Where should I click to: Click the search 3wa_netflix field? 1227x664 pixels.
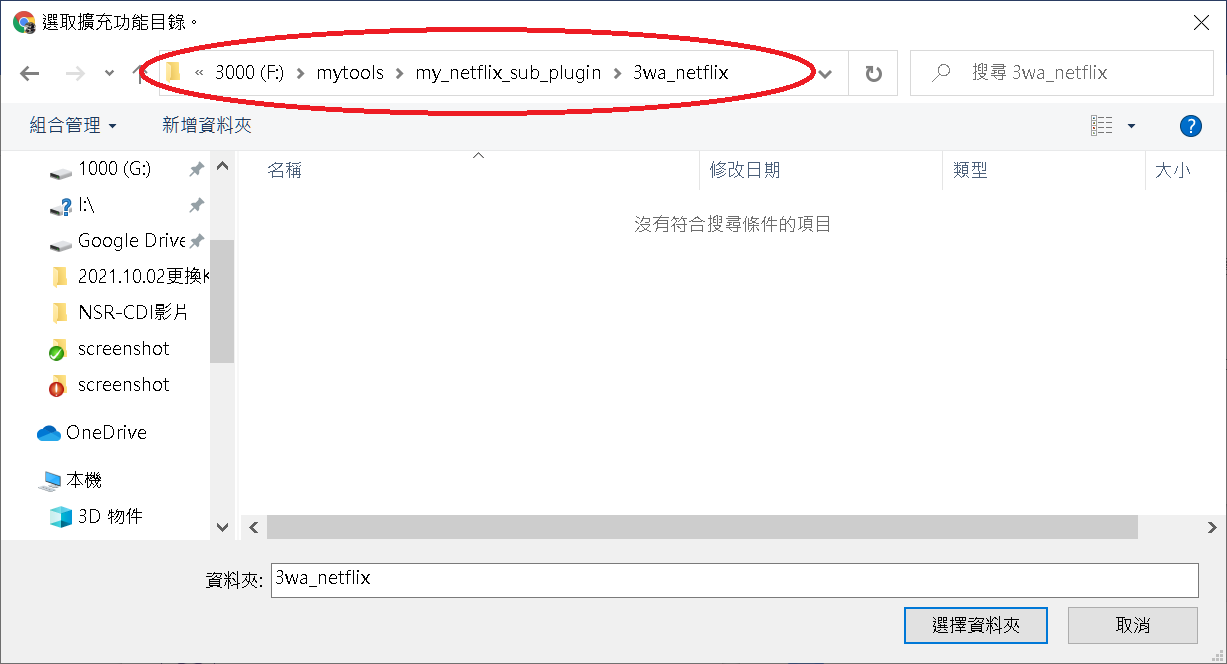click(1061, 73)
